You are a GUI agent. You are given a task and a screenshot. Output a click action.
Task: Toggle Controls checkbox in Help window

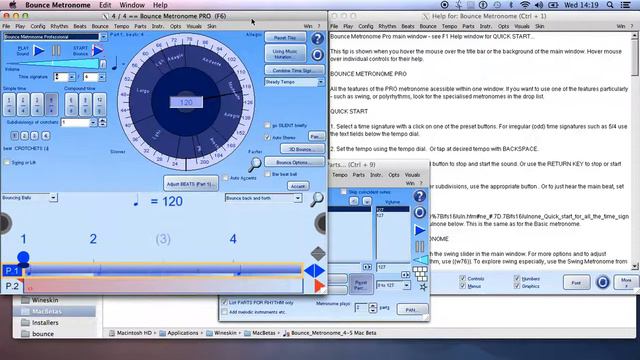coord(462,278)
